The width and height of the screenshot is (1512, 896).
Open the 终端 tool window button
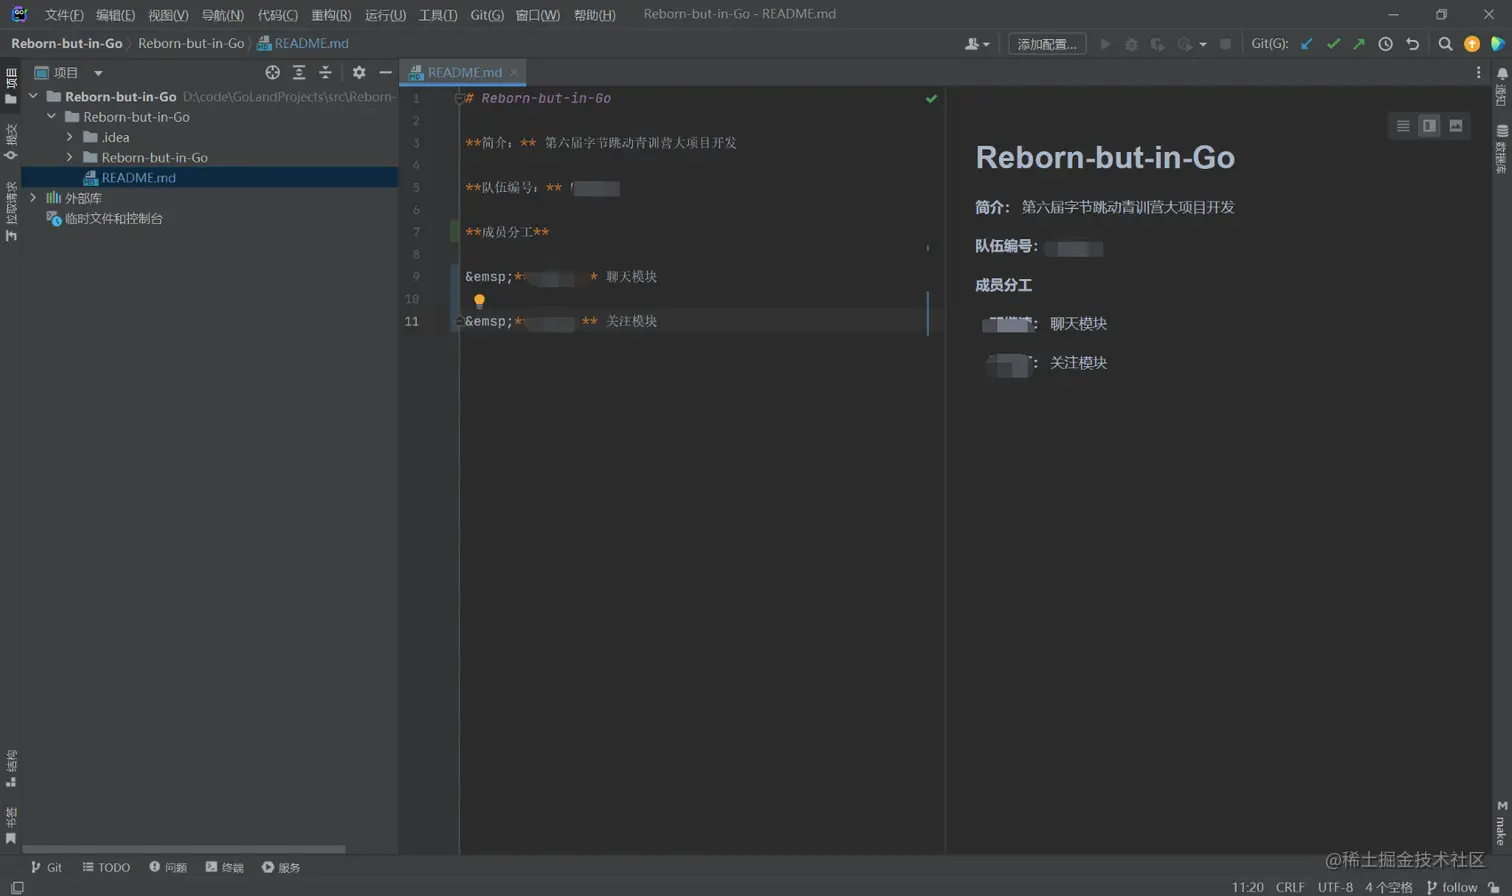[x=224, y=867]
